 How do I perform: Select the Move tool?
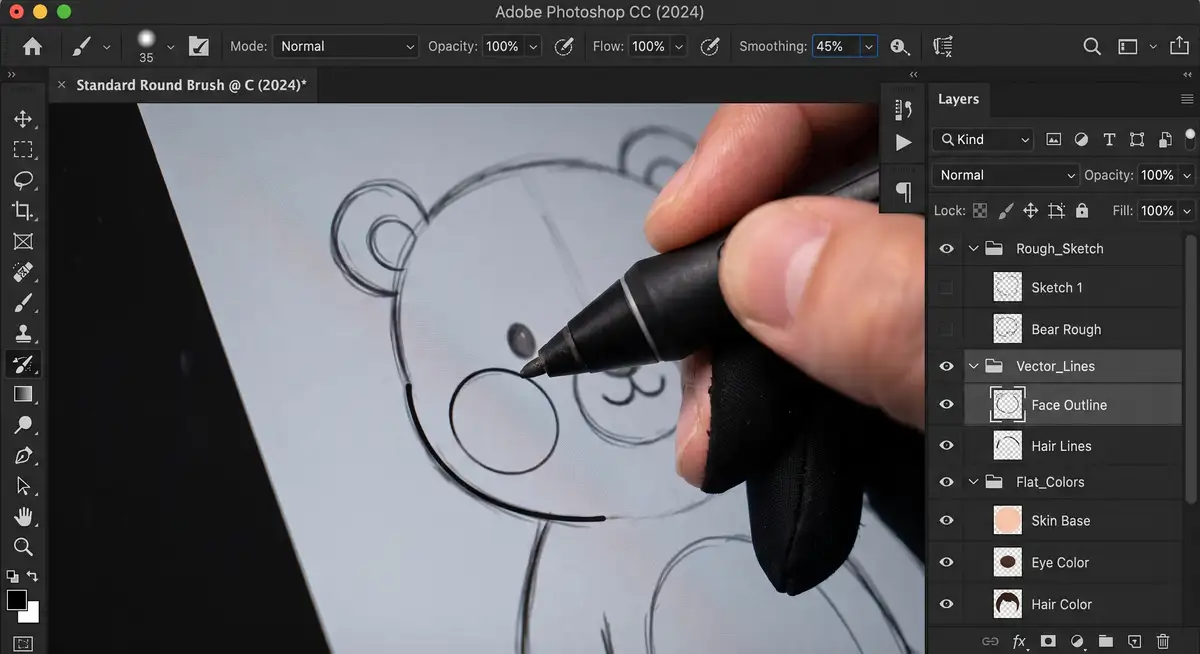pyautogui.click(x=22, y=119)
